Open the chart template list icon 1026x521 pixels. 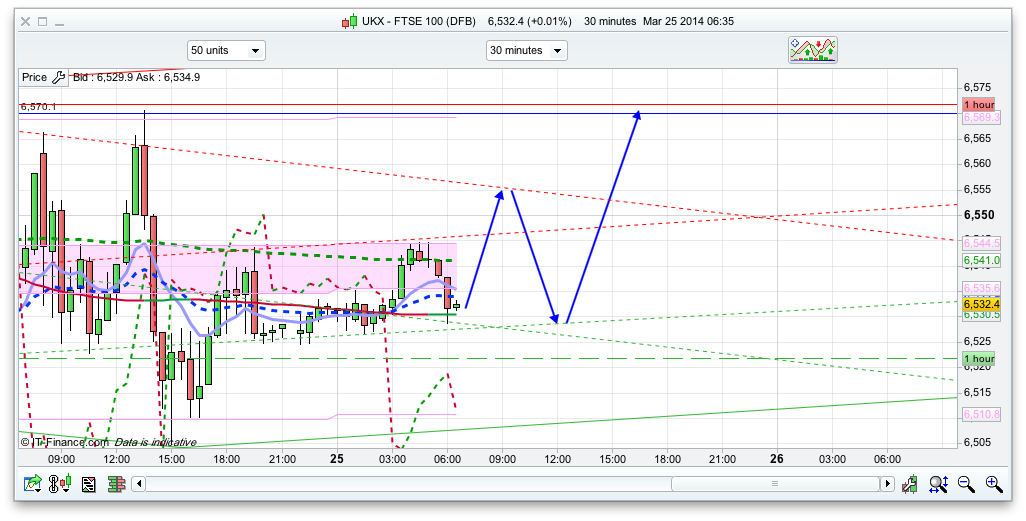pyautogui.click(x=88, y=485)
